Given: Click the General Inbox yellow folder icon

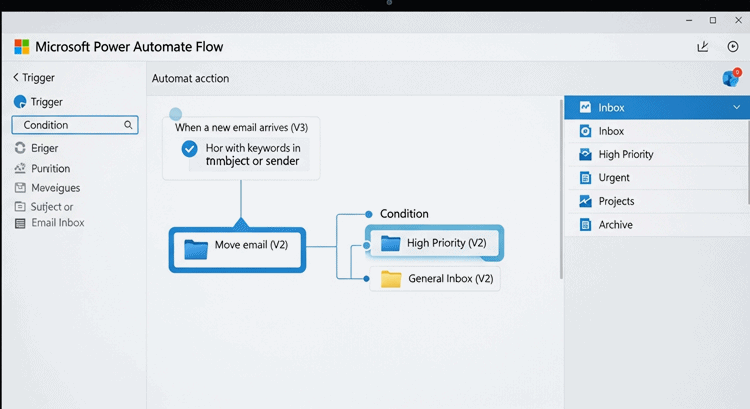Looking at the screenshot, I should pyautogui.click(x=391, y=279).
